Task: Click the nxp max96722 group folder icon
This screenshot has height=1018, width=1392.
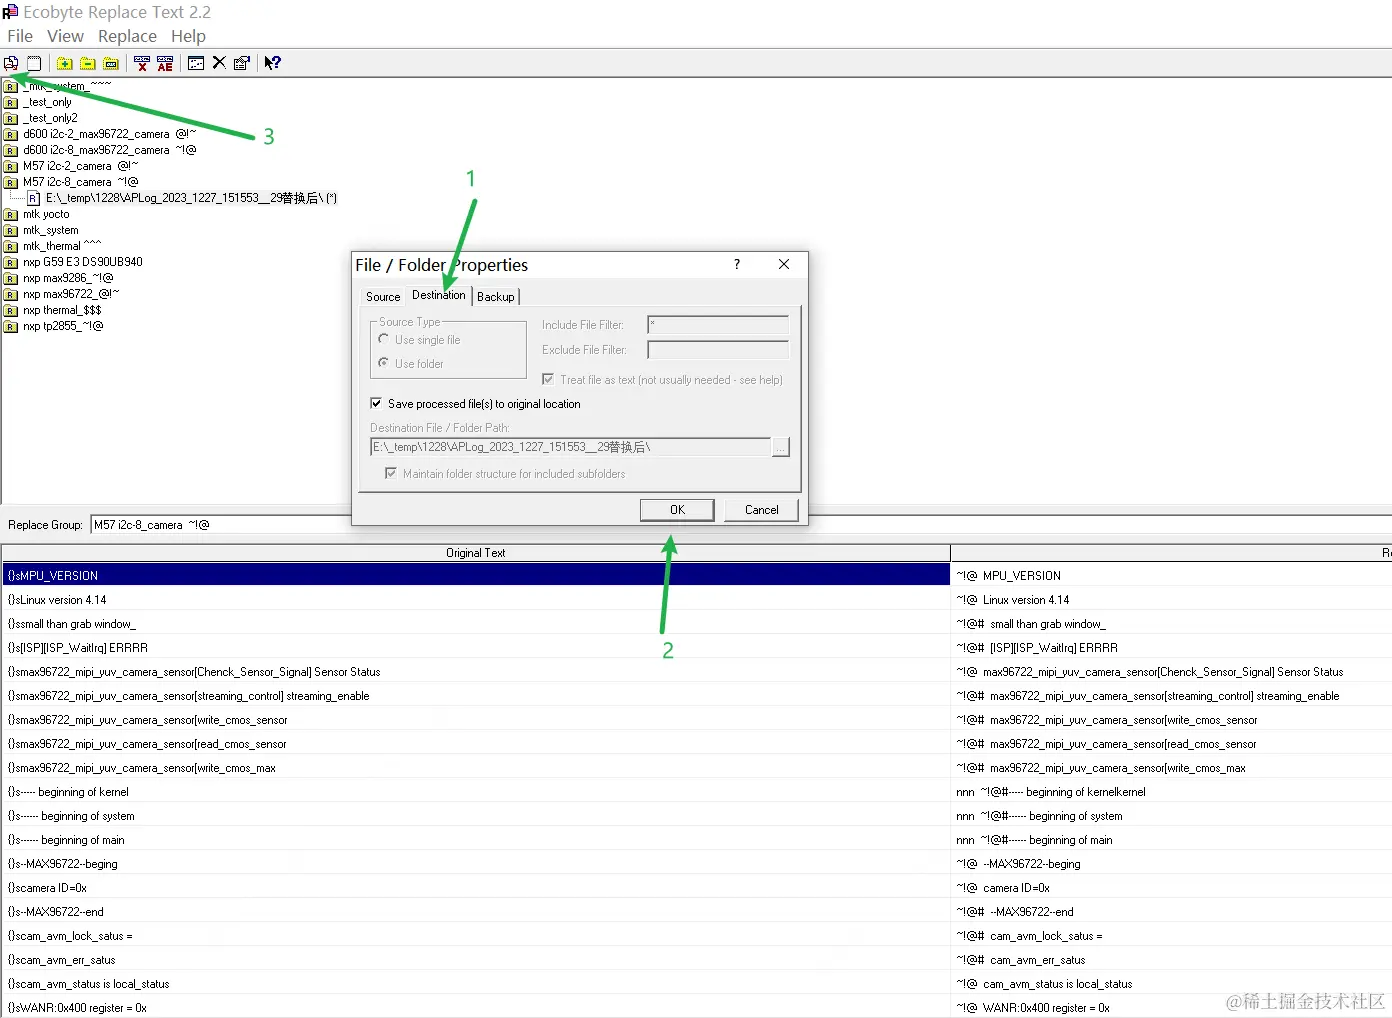Action: click(x=11, y=294)
